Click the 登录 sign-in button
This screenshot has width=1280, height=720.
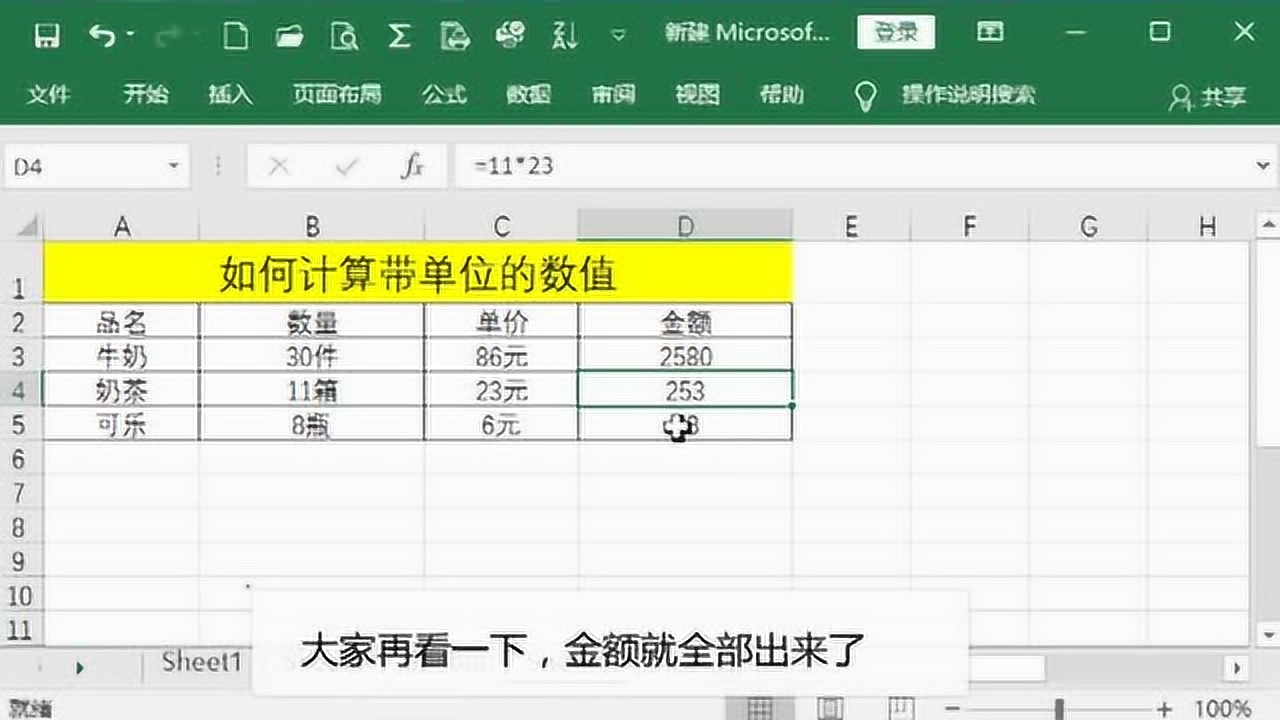[895, 32]
